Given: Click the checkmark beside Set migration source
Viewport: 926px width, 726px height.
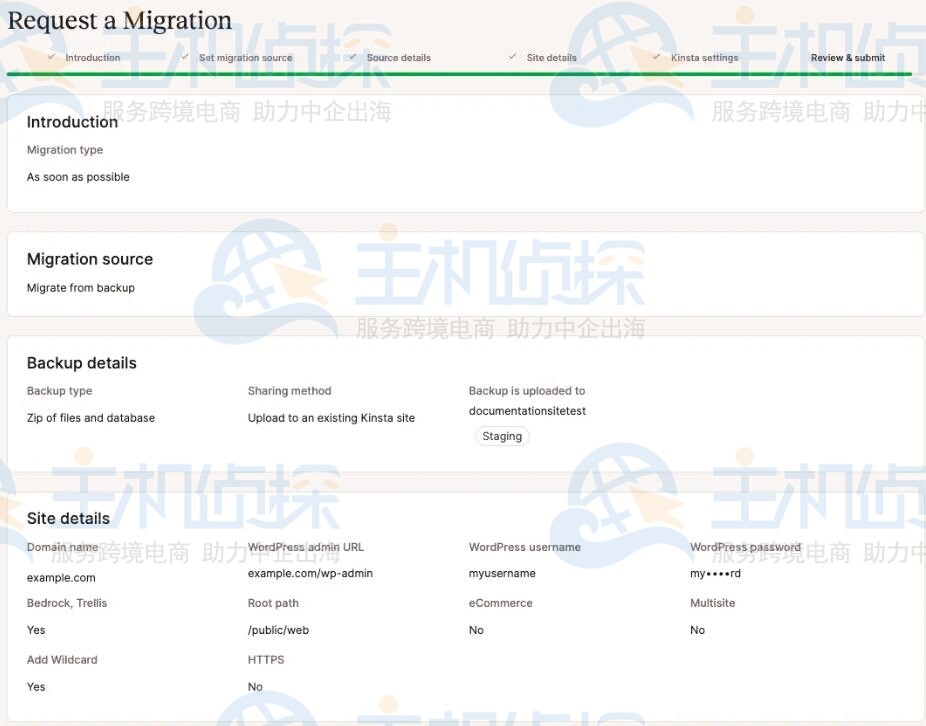Looking at the screenshot, I should [x=185, y=57].
